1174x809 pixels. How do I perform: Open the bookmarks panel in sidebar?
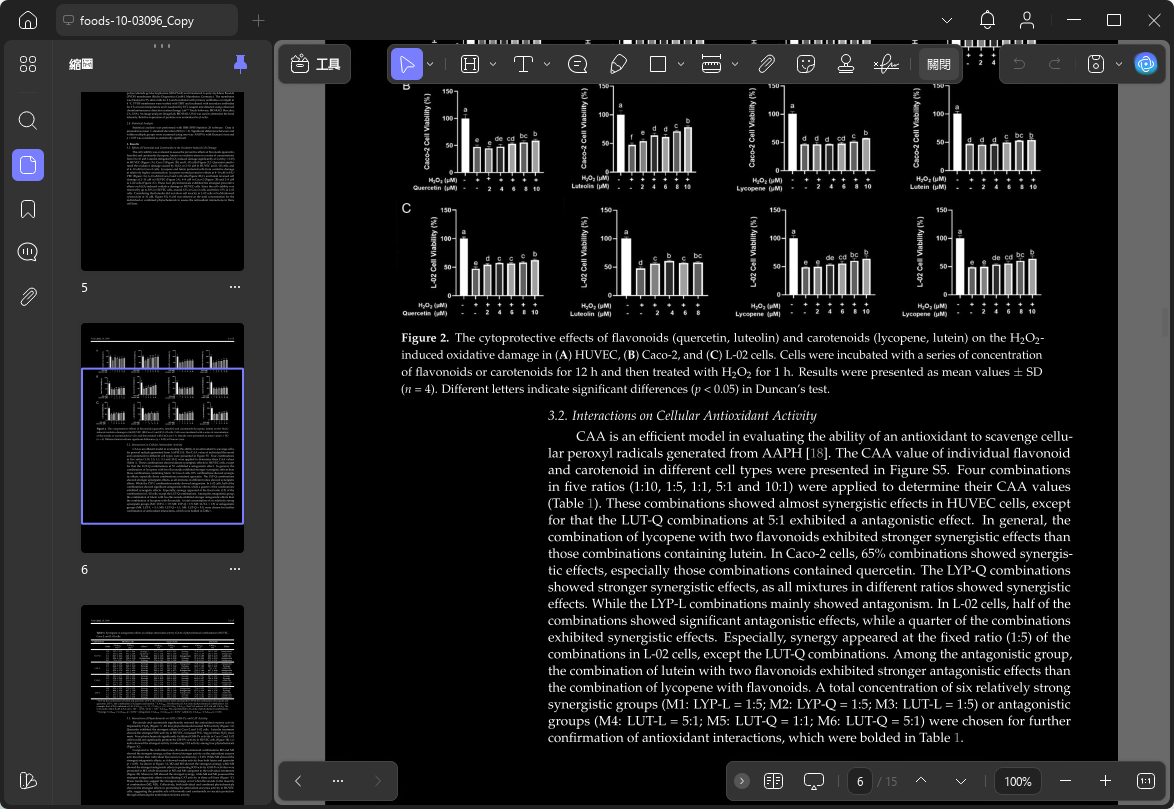28,209
